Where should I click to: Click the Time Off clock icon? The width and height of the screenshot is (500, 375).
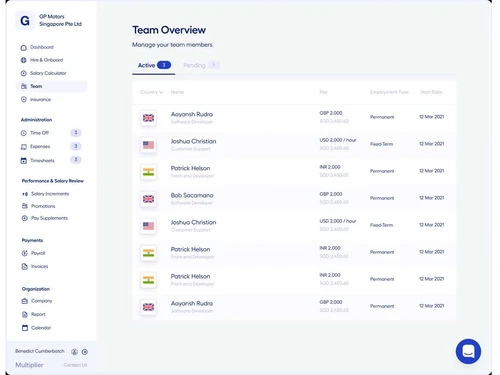click(24, 133)
